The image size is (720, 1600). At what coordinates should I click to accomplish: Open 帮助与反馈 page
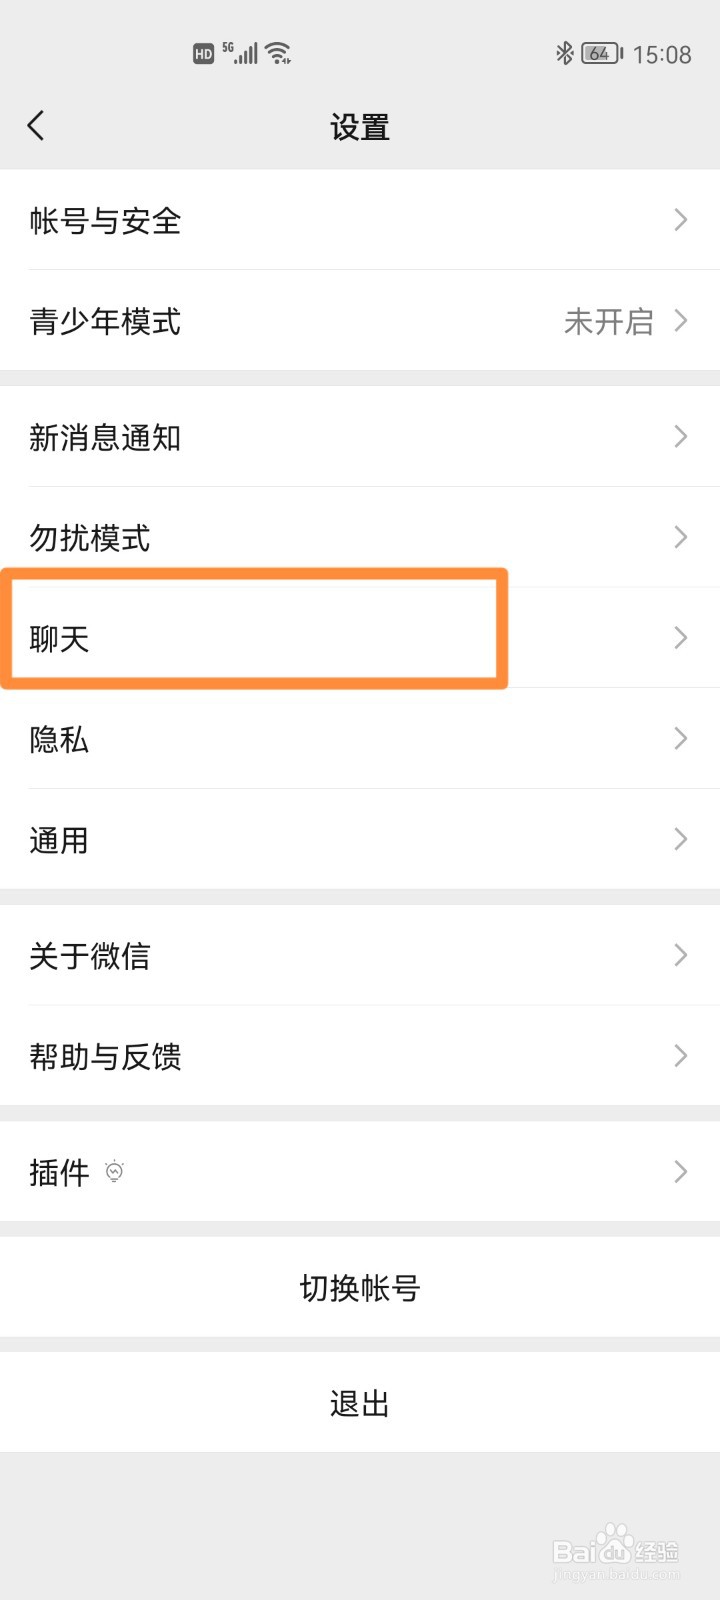coord(360,1056)
